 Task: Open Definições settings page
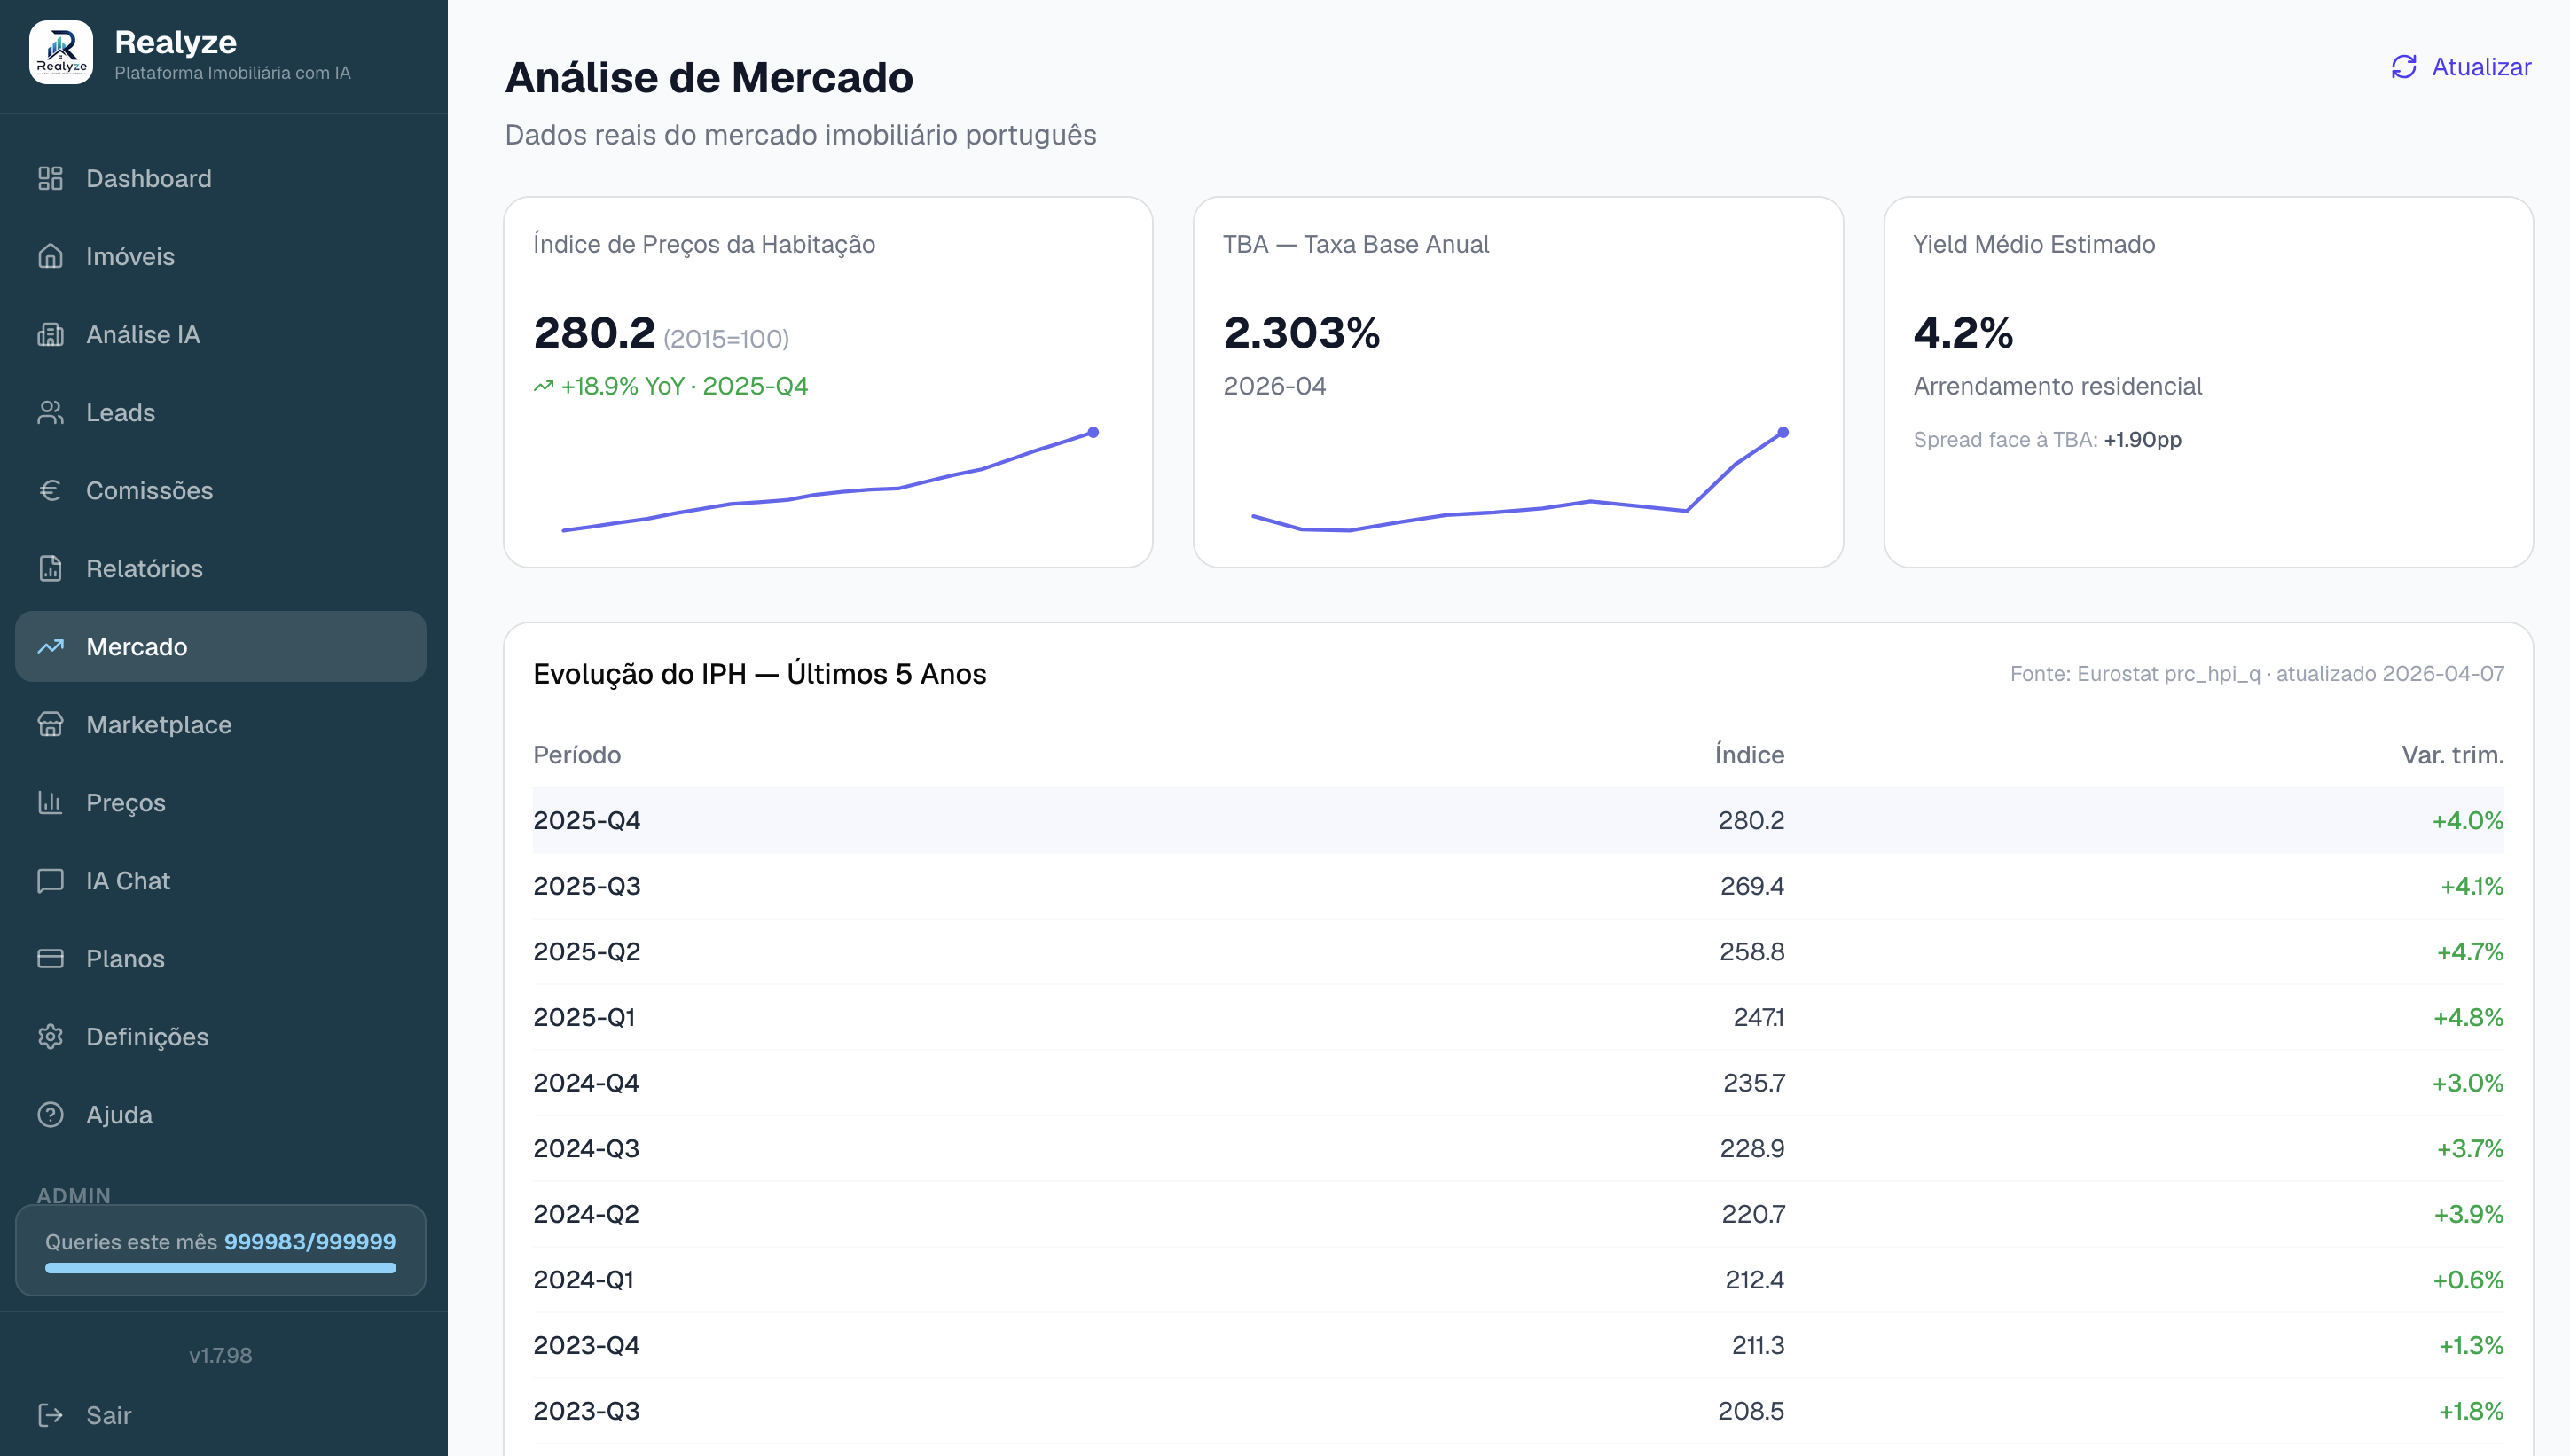click(221, 1036)
